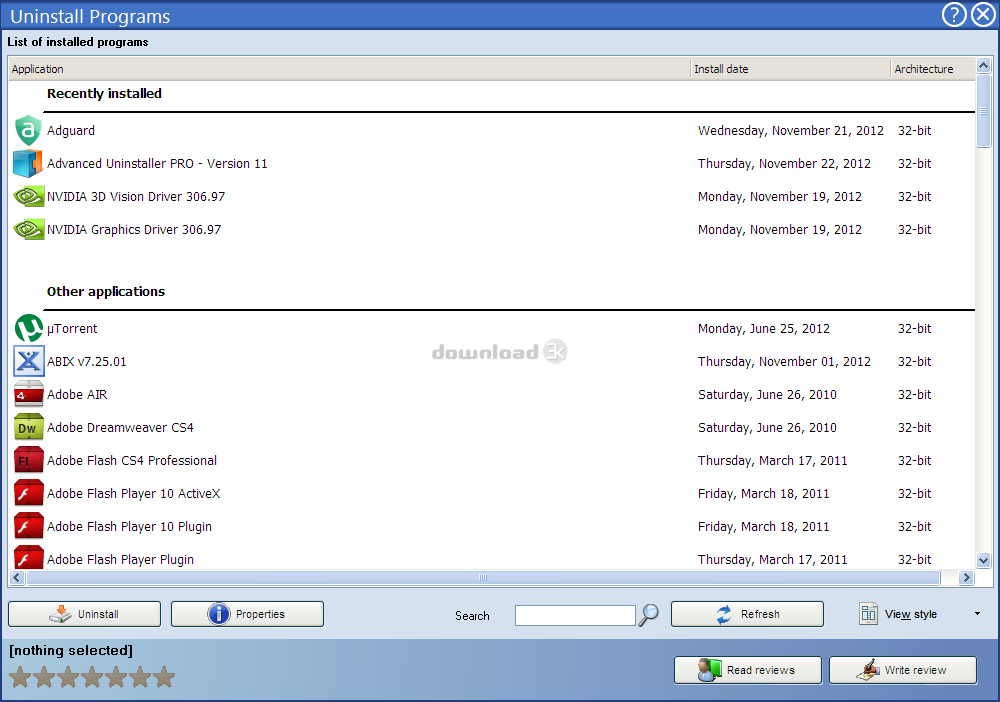Select the ABIX v7.25.01 entry
1000x702 pixels.
(492, 362)
